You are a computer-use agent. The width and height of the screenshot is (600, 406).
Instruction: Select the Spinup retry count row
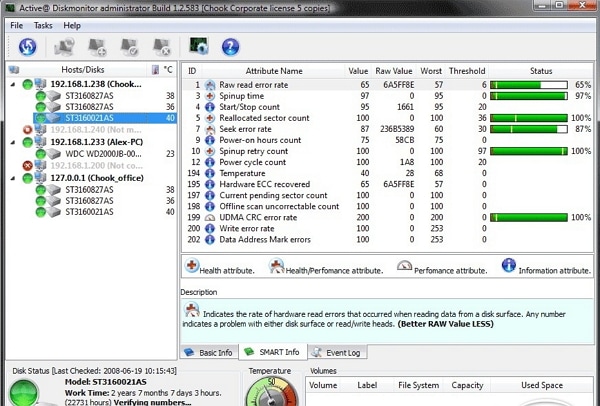[387, 151]
